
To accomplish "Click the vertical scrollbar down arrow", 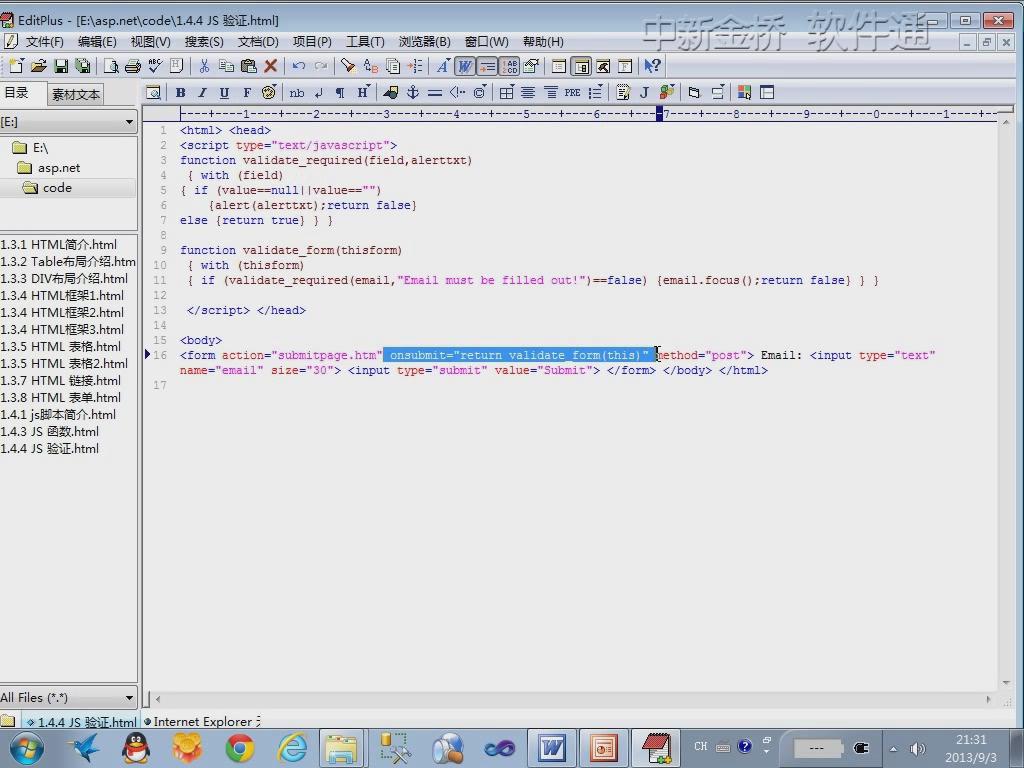I will (x=1006, y=682).
